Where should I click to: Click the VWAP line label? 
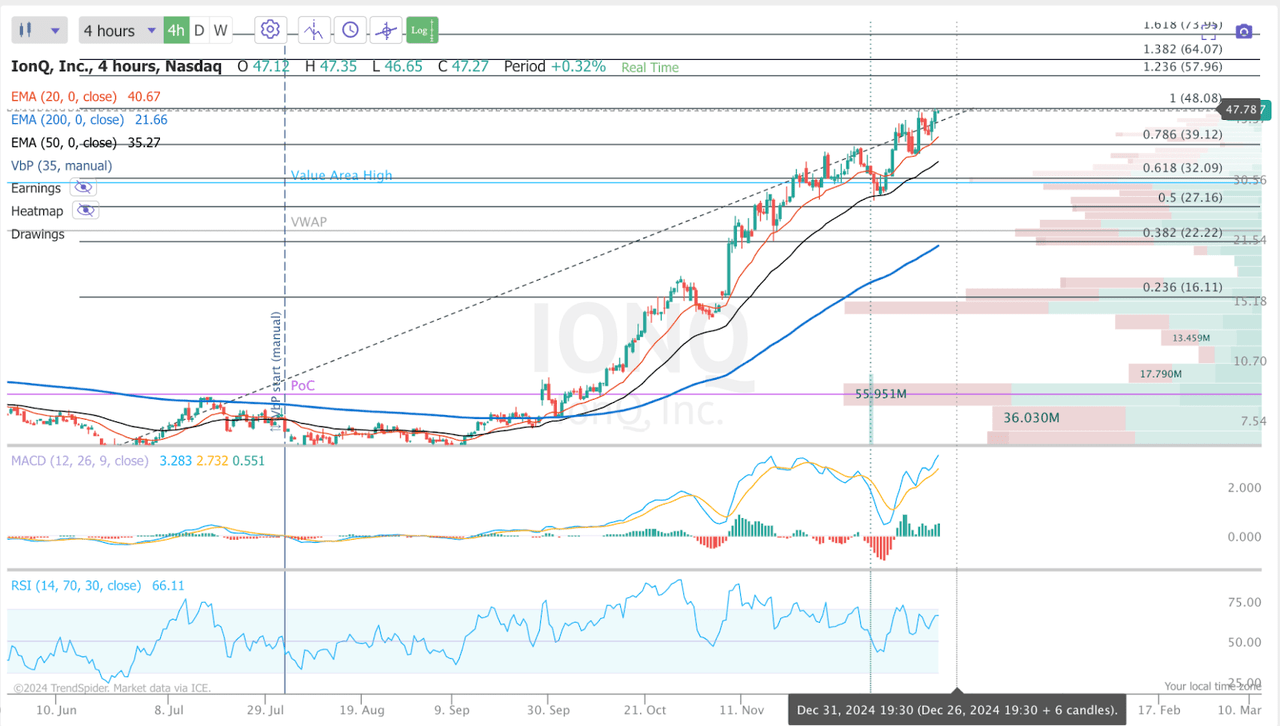pos(309,221)
